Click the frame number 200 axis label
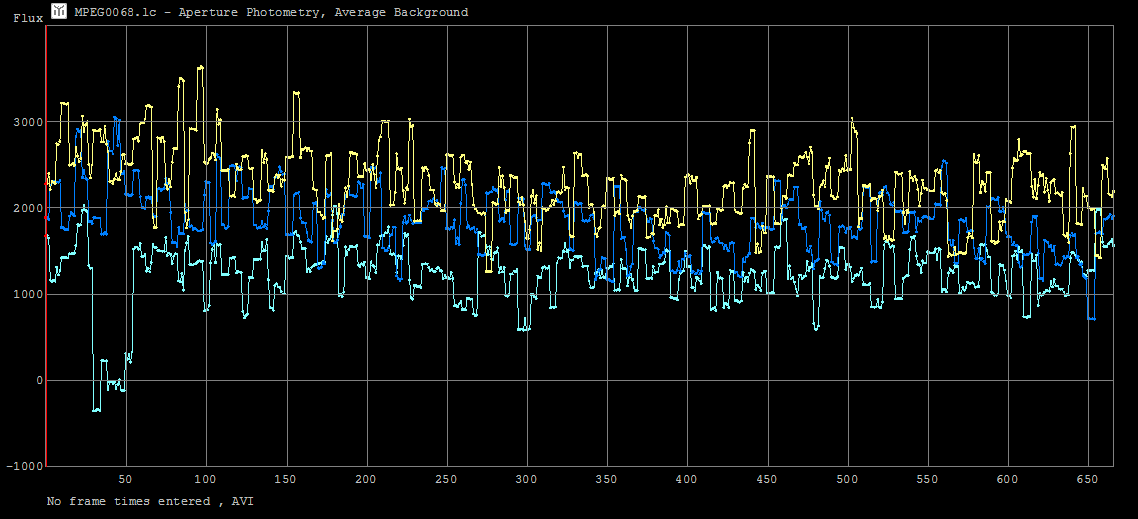The image size is (1138, 519). tap(367, 479)
